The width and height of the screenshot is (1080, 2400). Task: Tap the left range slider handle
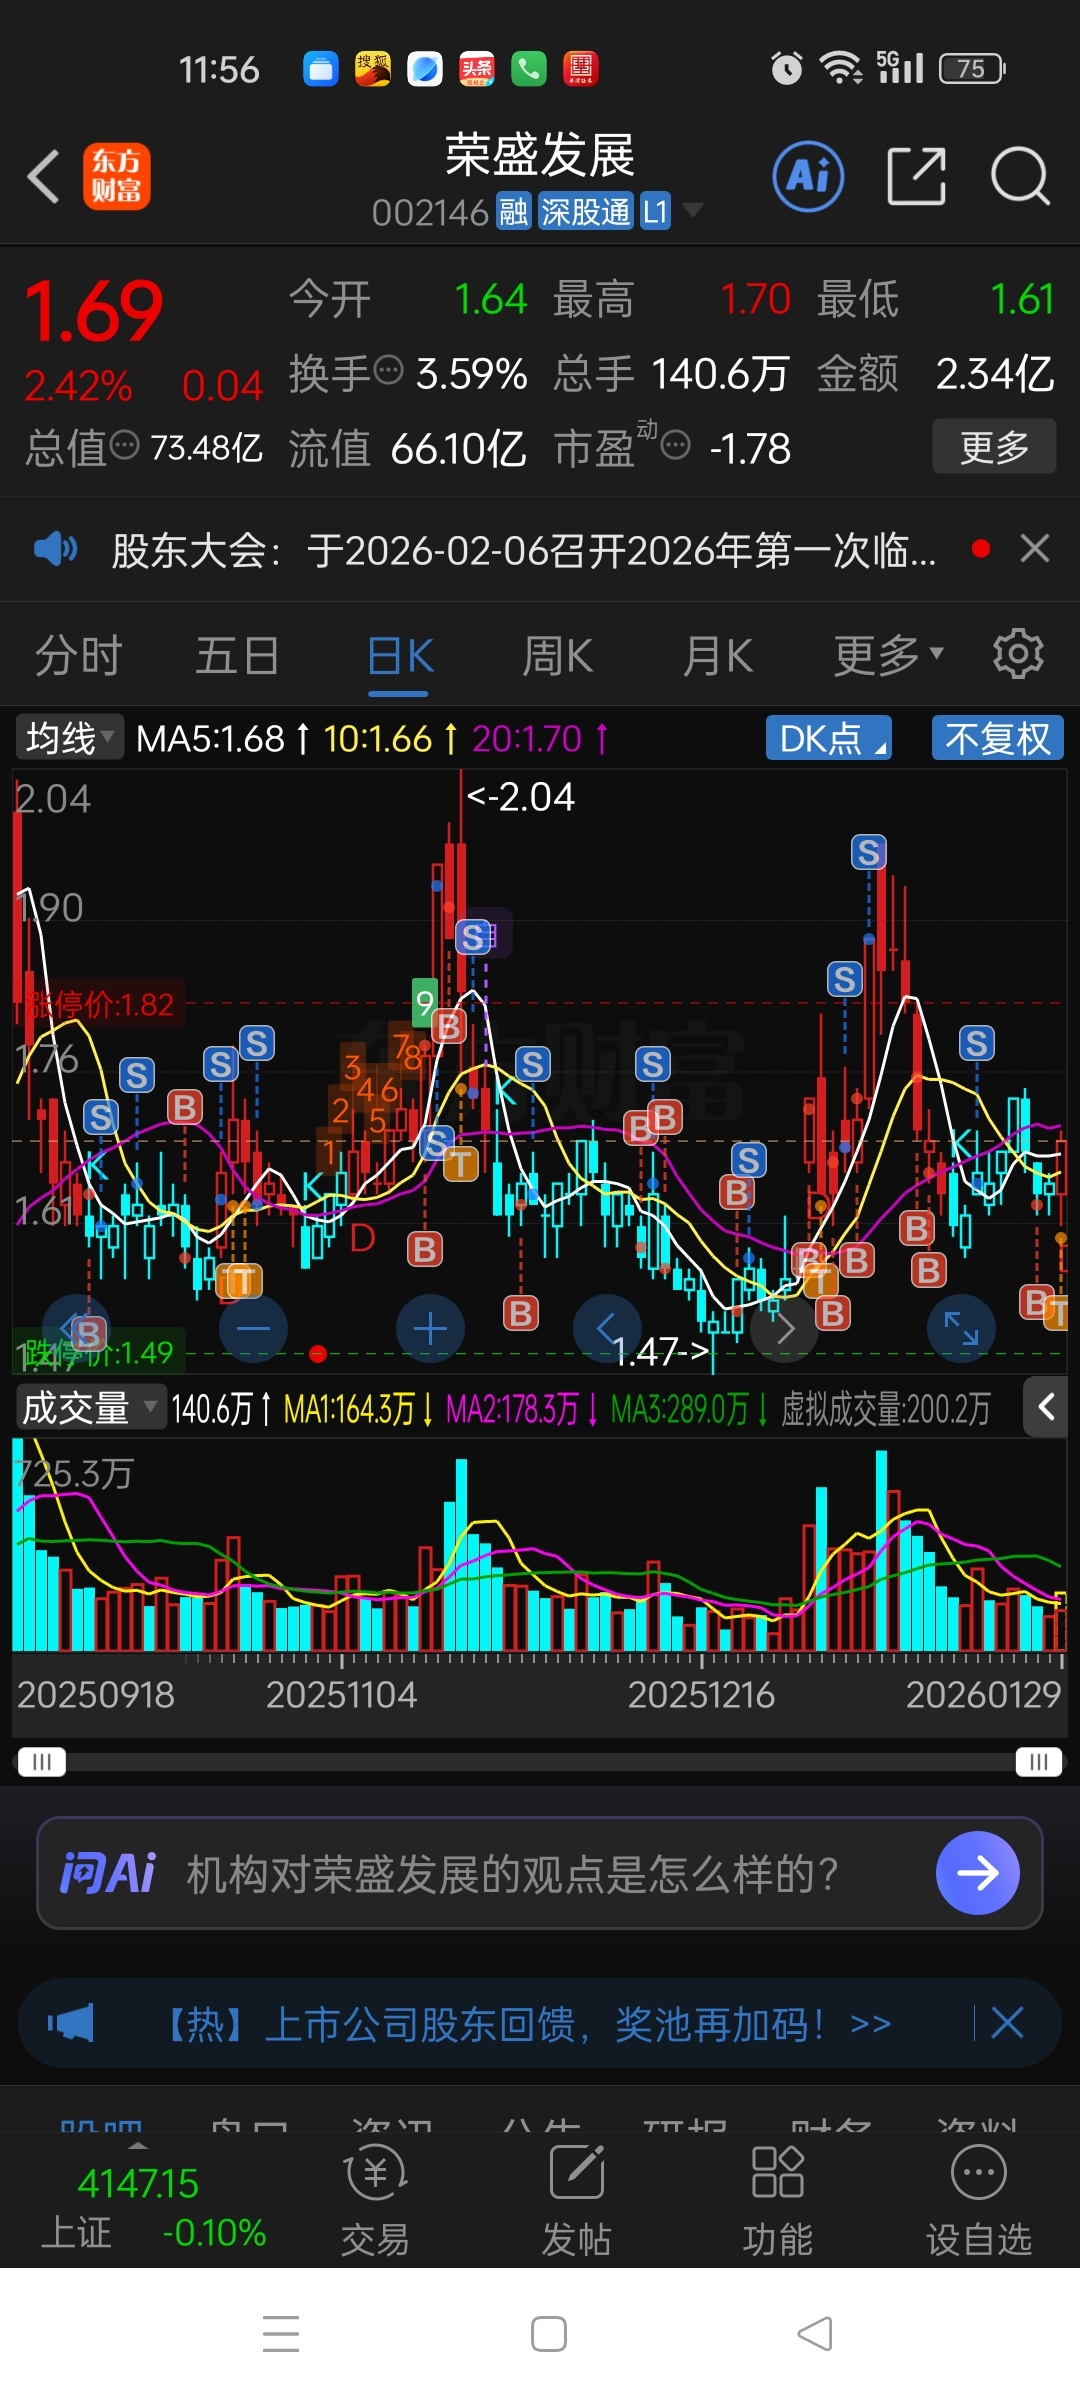pyautogui.click(x=41, y=1761)
